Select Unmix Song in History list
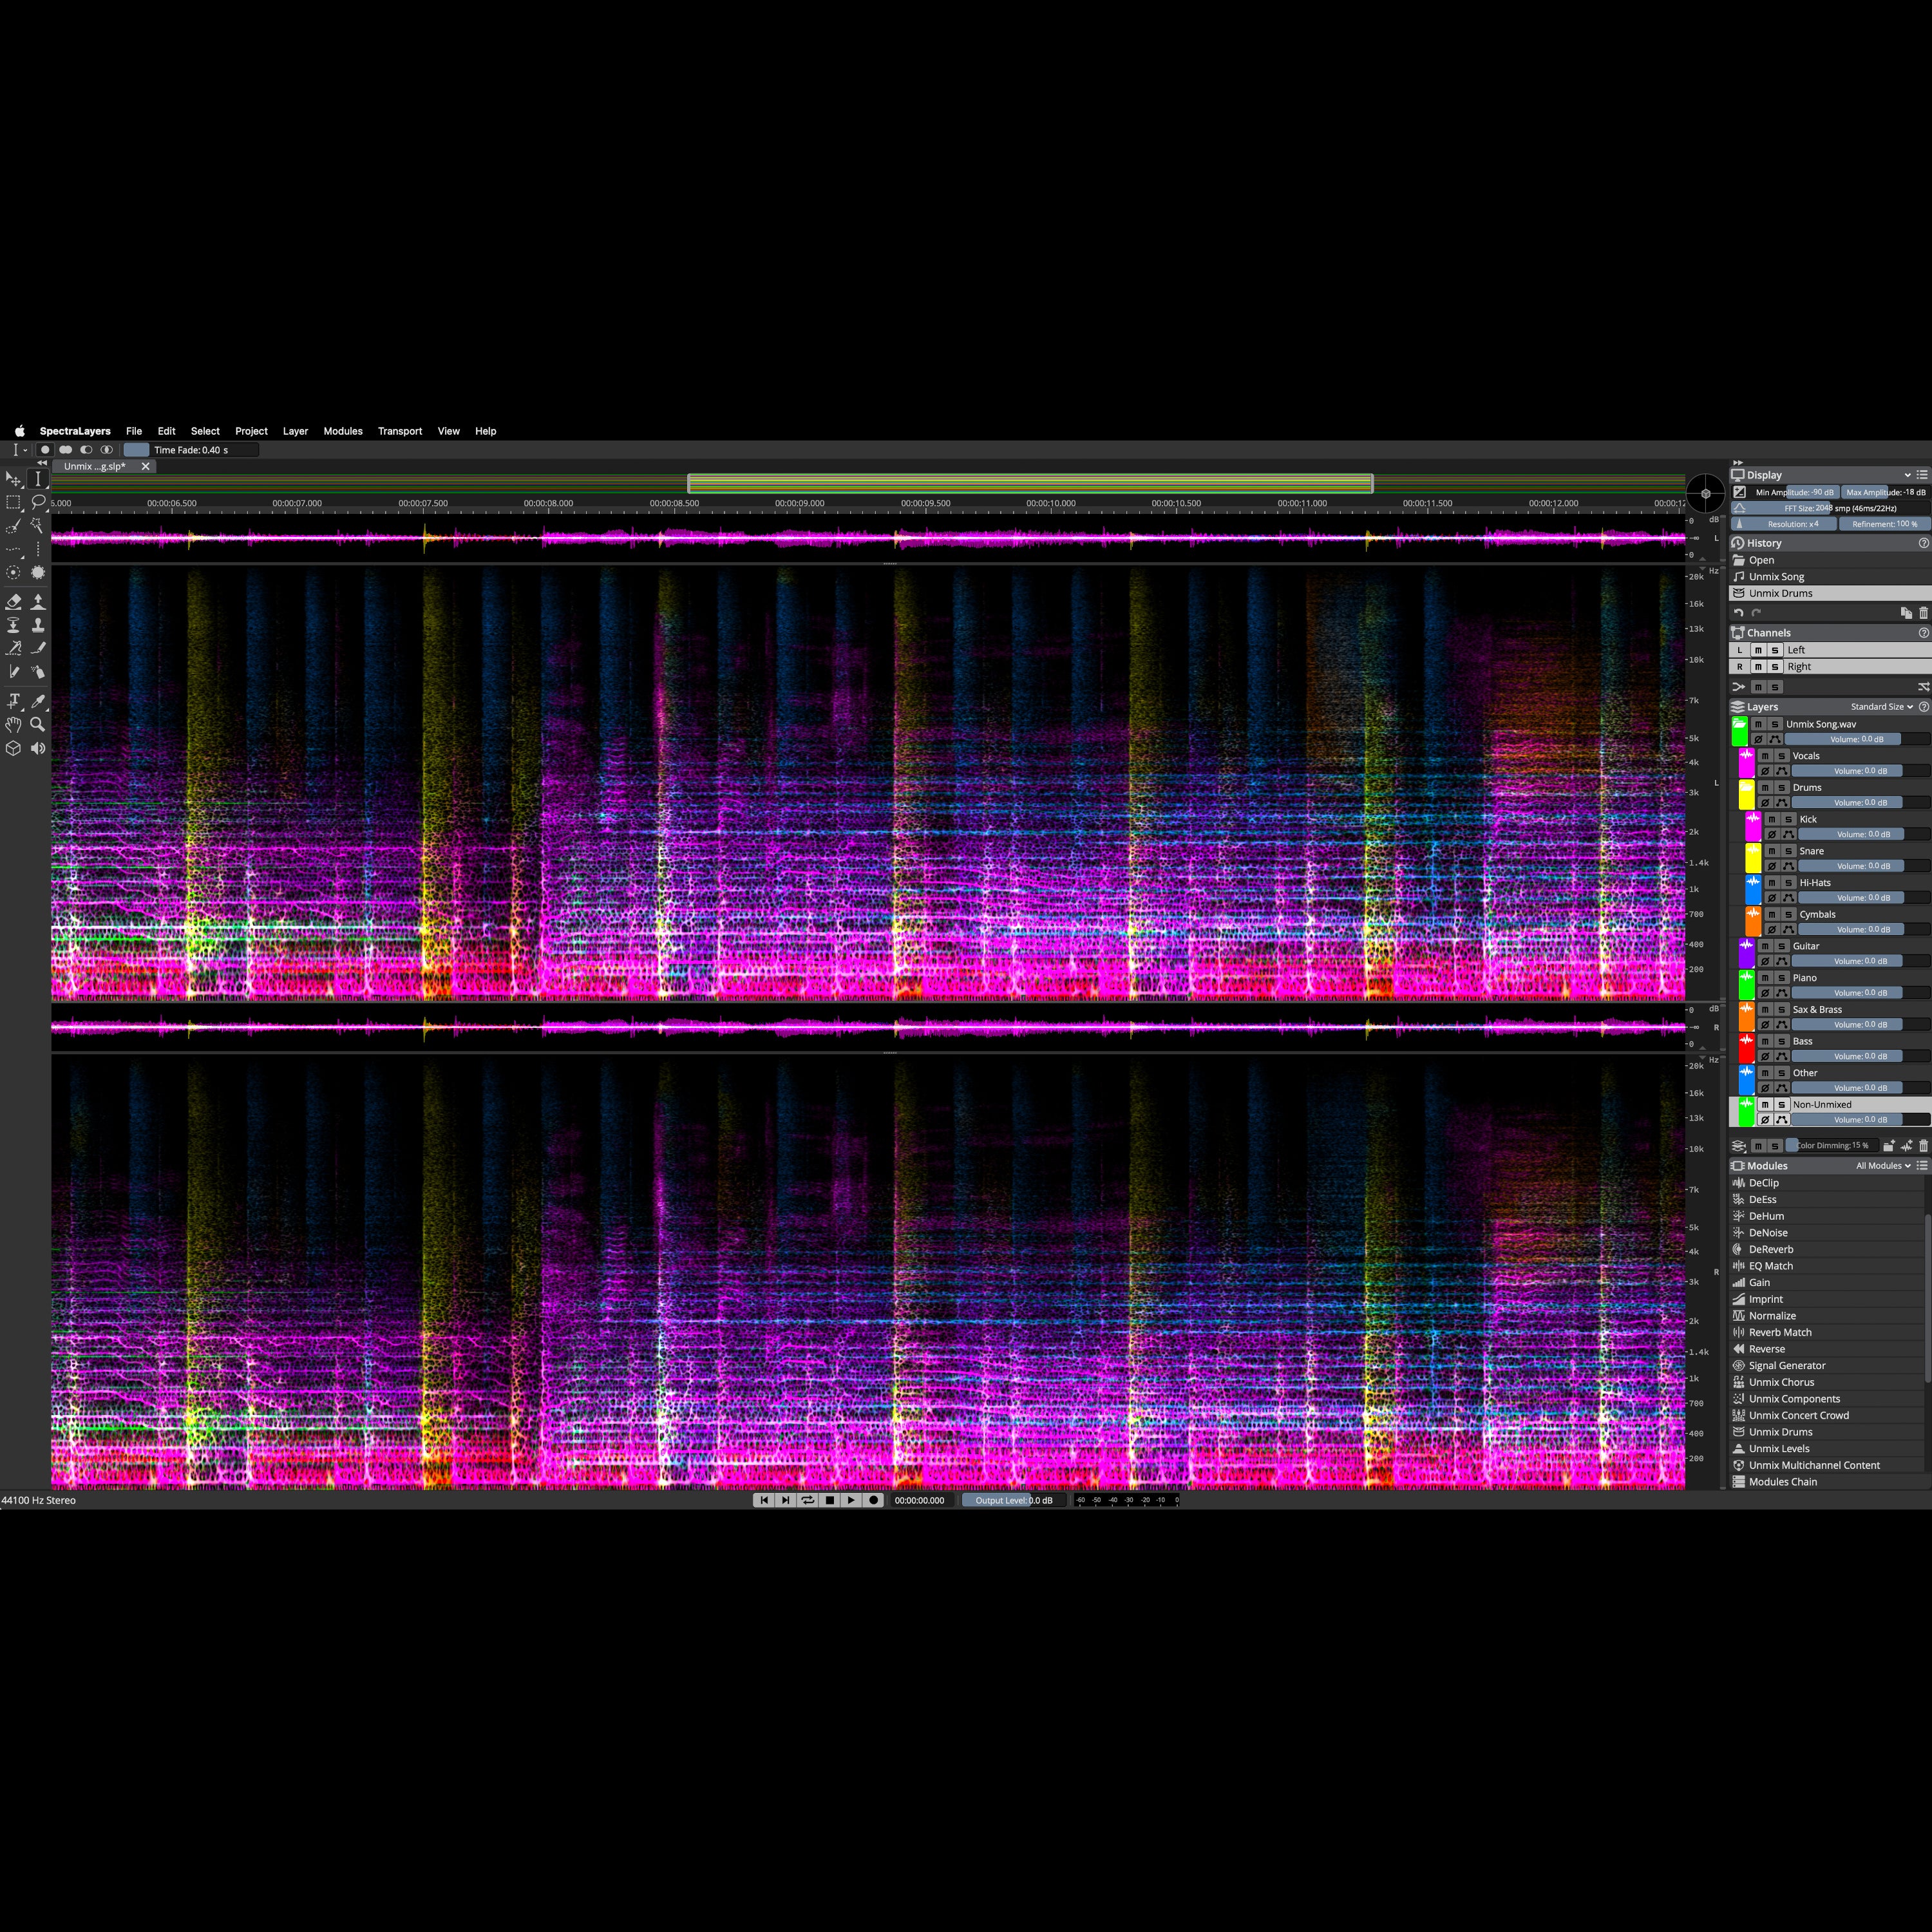 coord(1830,577)
